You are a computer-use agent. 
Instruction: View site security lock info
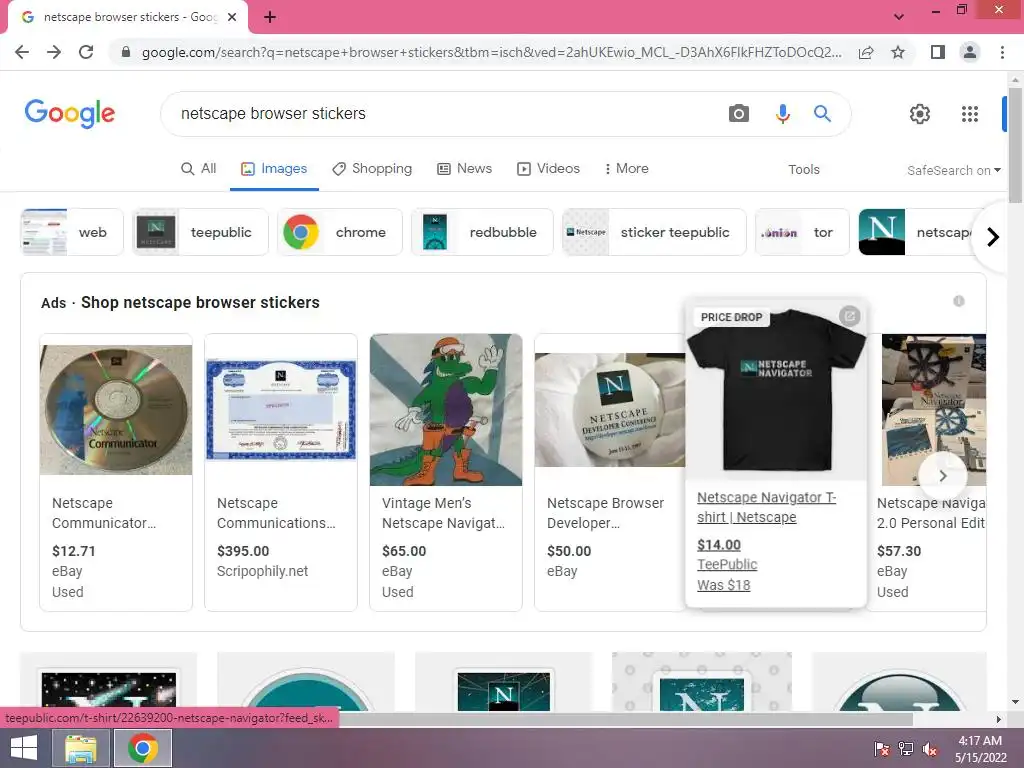click(126, 52)
